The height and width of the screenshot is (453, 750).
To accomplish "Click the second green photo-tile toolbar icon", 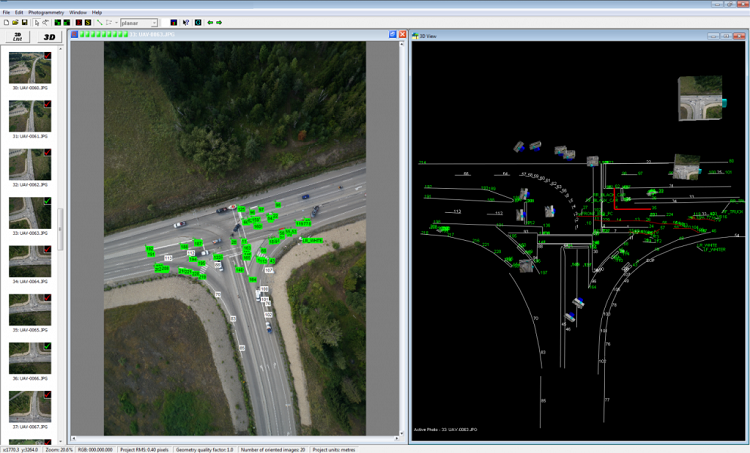I will click(67, 22).
